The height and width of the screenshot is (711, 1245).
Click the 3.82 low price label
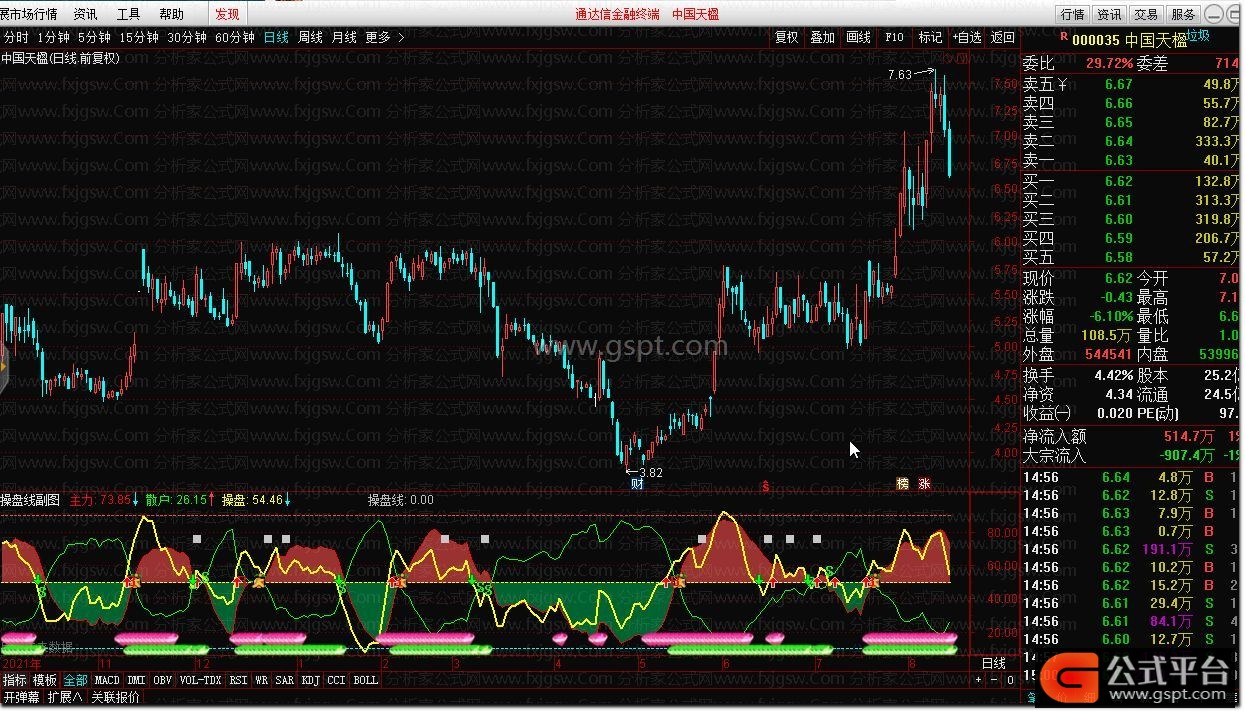650,472
